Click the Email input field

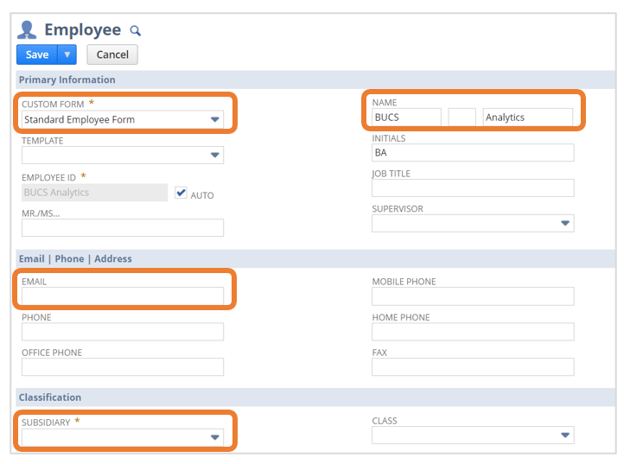point(122,296)
